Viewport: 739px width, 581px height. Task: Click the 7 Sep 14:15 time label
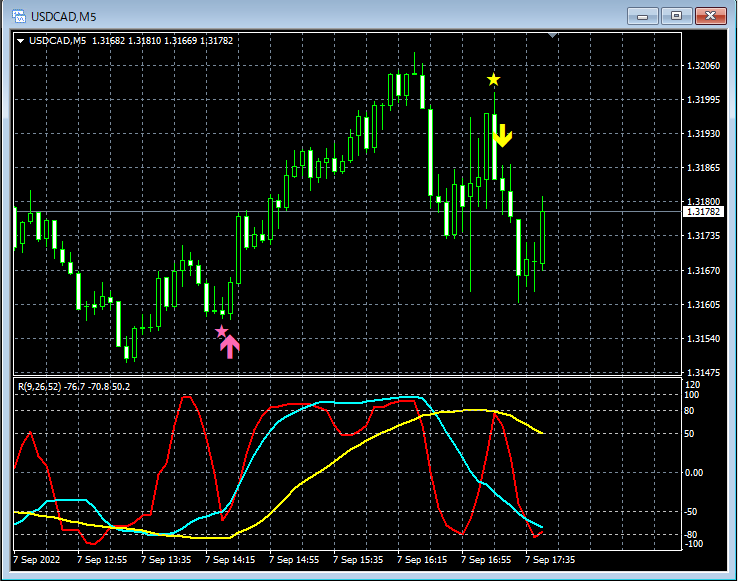click(x=230, y=560)
